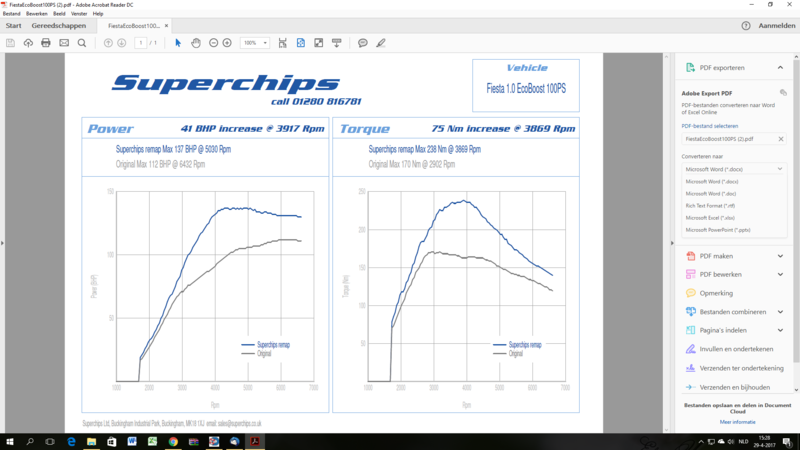
Task: Click the Print icon in the toolbar
Action: click(x=46, y=43)
